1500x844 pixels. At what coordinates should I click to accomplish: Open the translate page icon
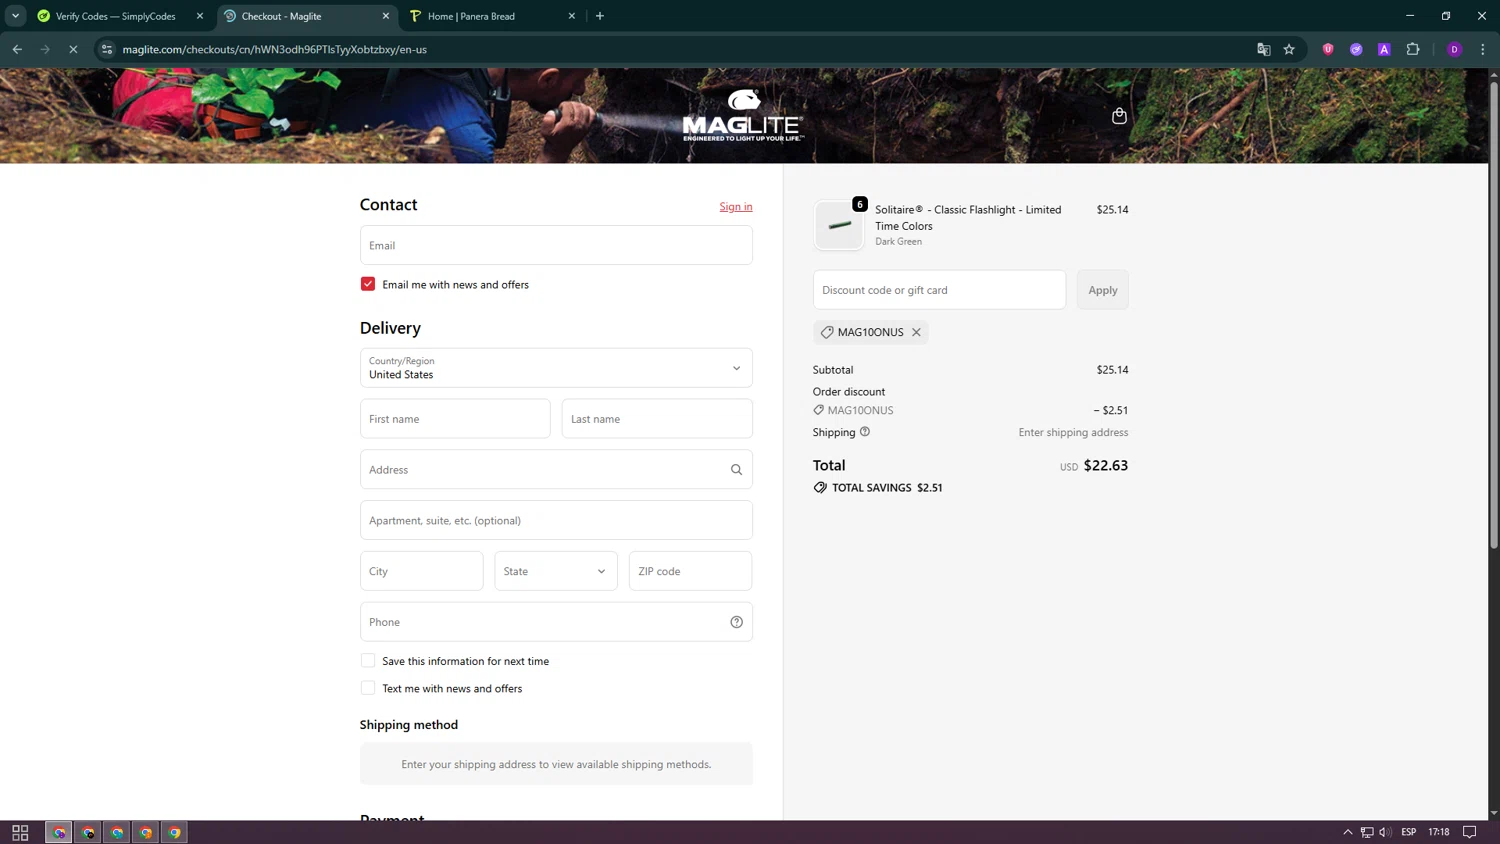(x=1263, y=49)
